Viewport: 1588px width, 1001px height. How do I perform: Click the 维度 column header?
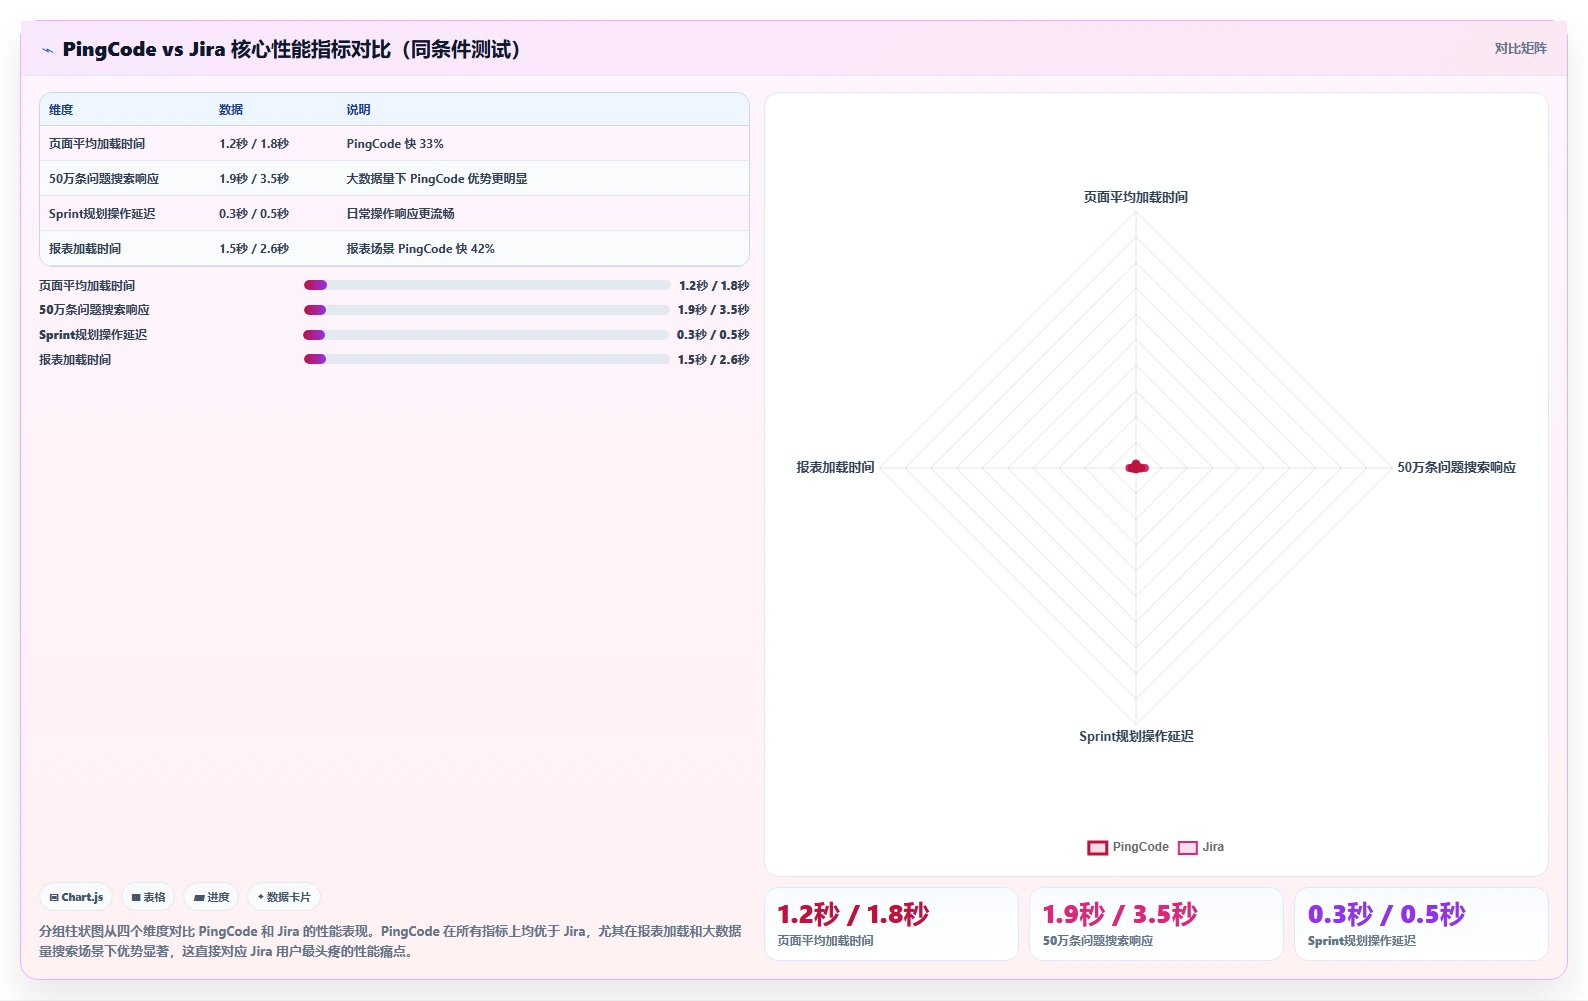[x=61, y=110]
